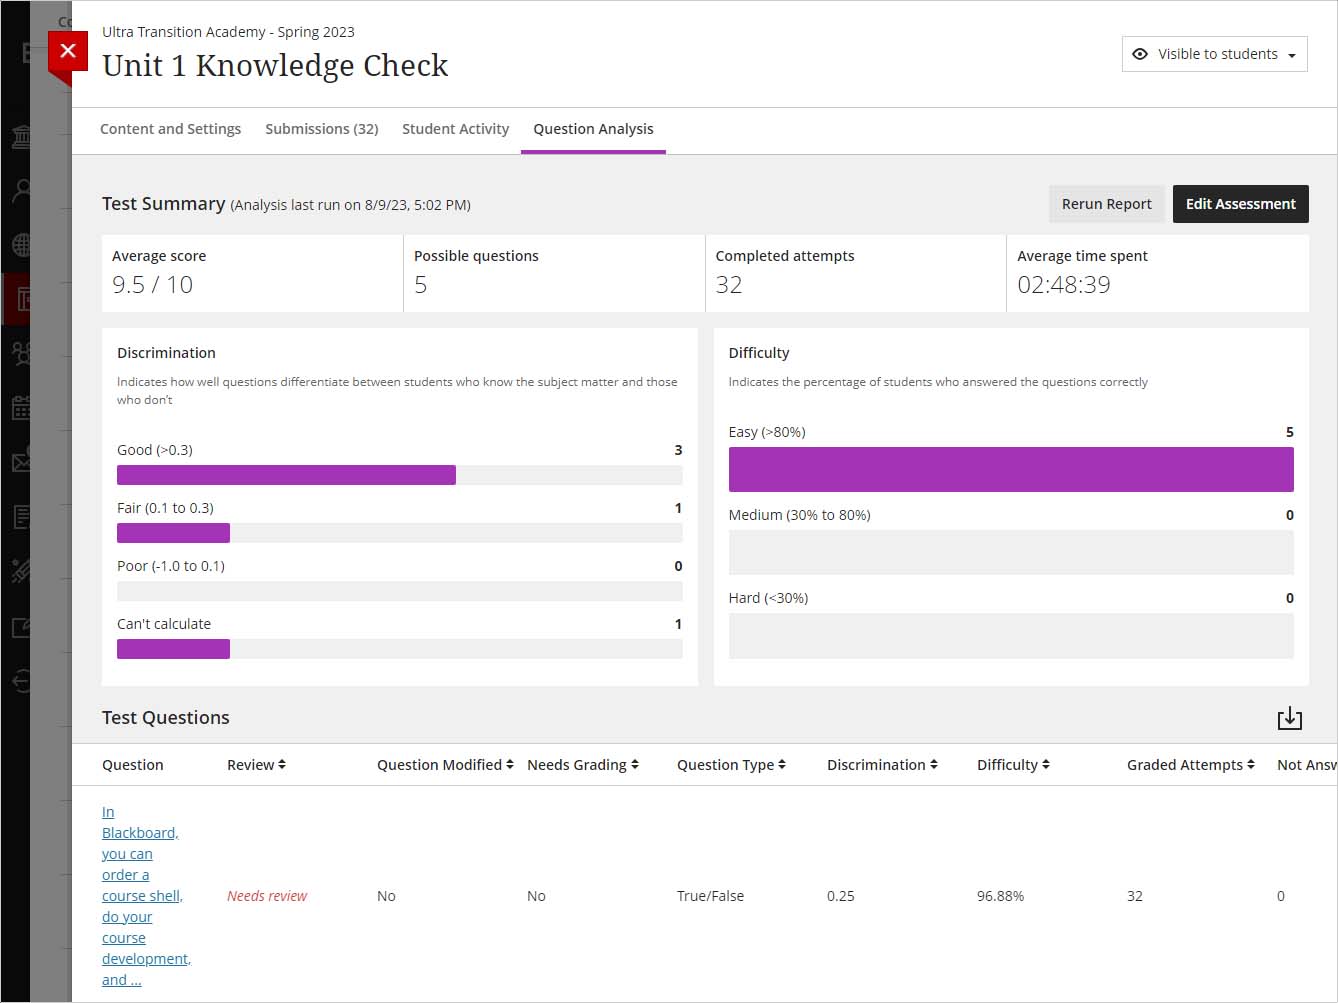Click the Good (>0.3) discrimination bar
1338x1003 pixels.
pos(286,475)
